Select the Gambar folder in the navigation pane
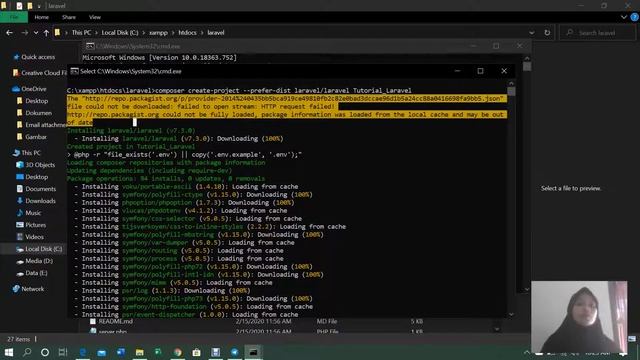This screenshot has width=640, height=360. [32, 137]
